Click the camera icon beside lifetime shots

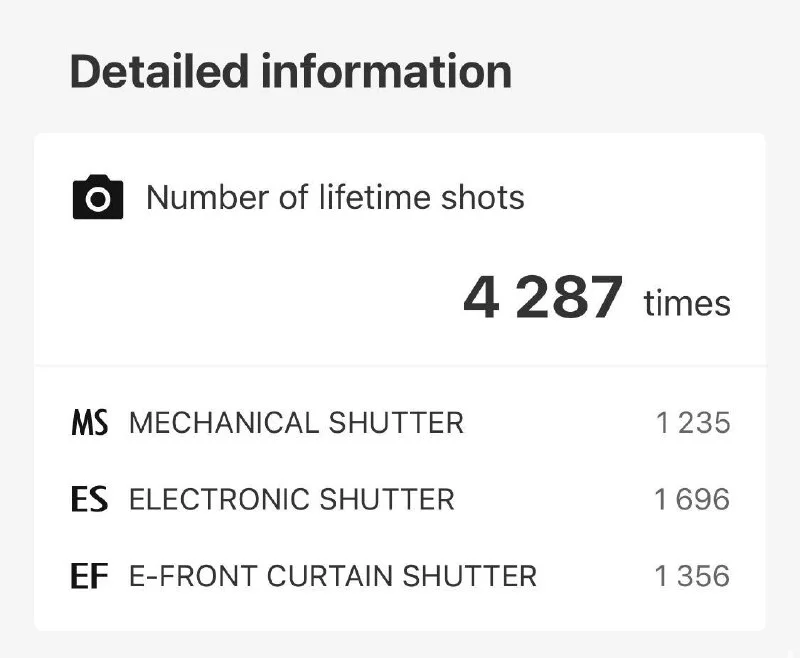click(x=98, y=197)
